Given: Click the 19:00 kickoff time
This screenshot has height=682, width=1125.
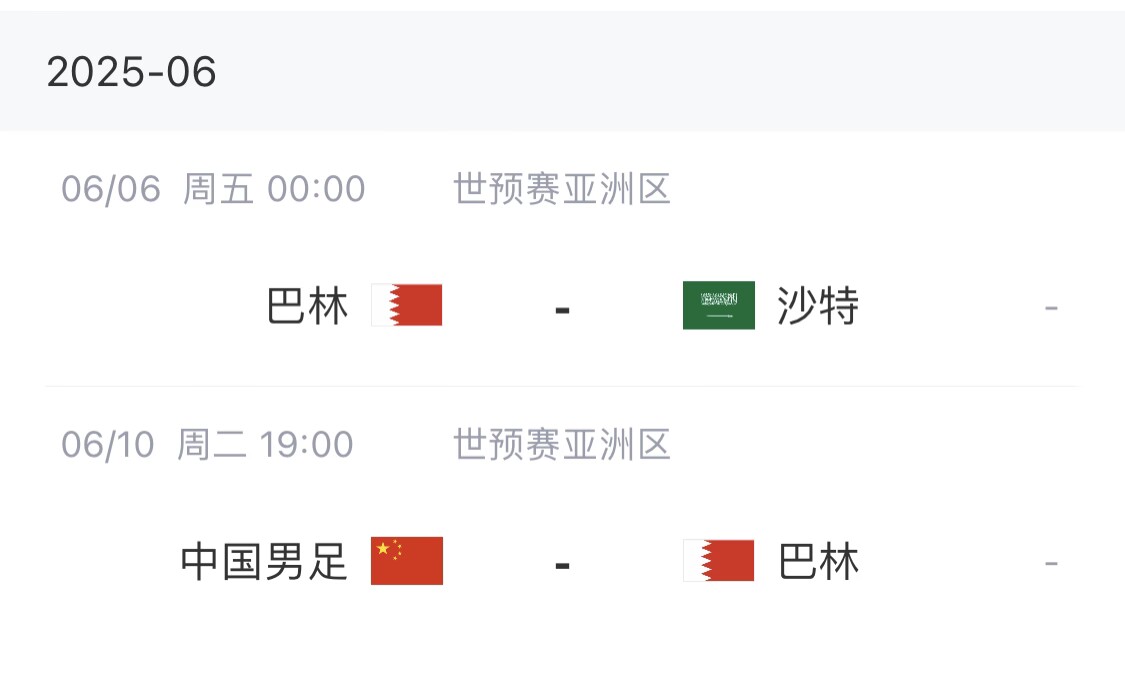Looking at the screenshot, I should (306, 445).
